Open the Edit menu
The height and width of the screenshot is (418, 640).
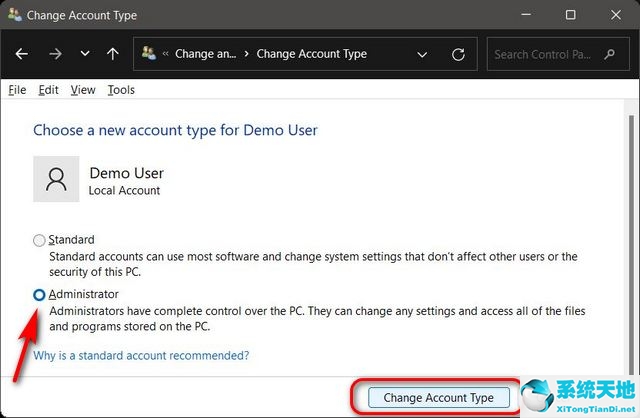pyautogui.click(x=49, y=90)
